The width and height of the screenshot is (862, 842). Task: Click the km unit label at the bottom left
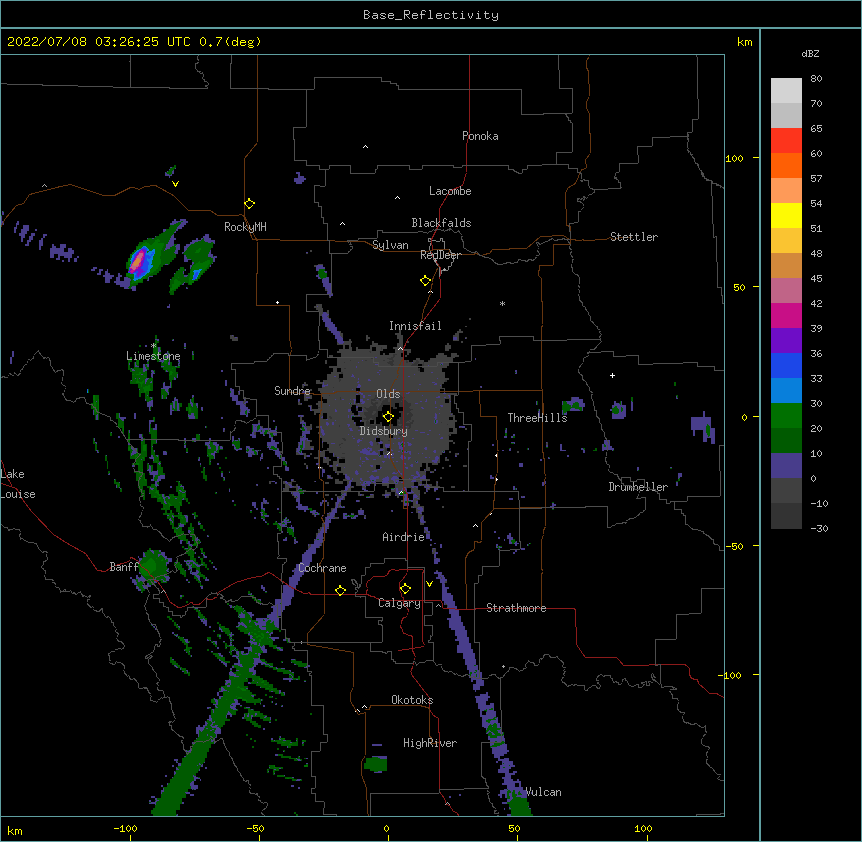[15, 830]
